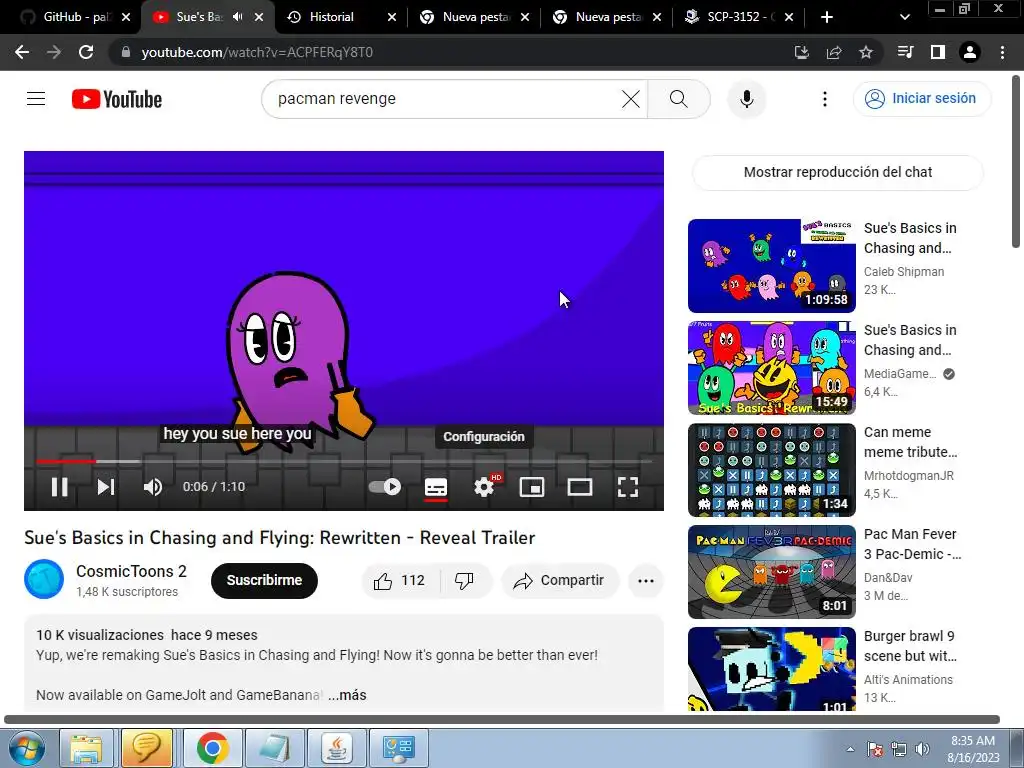Open Chrome profile avatar menu
This screenshot has width=1024, height=768.
(970, 52)
